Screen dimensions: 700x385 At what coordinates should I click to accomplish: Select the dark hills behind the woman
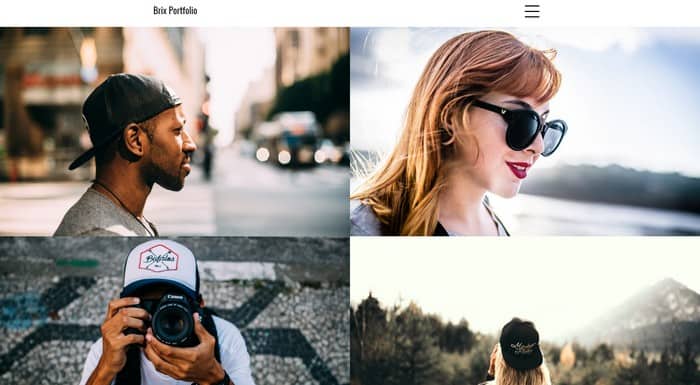coord(612,188)
